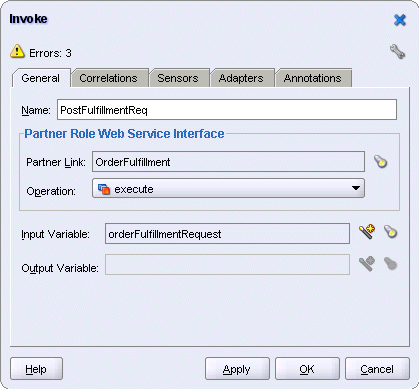419x389 pixels.
Task: Click the grayed browse Output Variable icon
Action: [390, 264]
